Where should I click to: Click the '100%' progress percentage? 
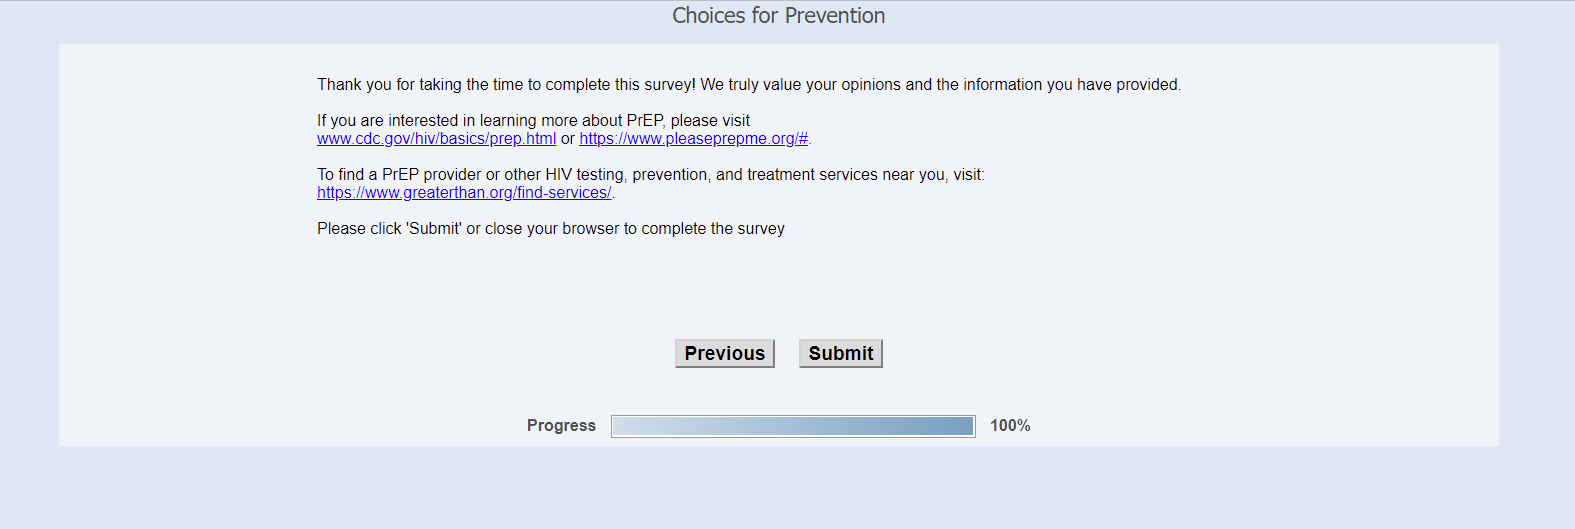pos(1009,426)
